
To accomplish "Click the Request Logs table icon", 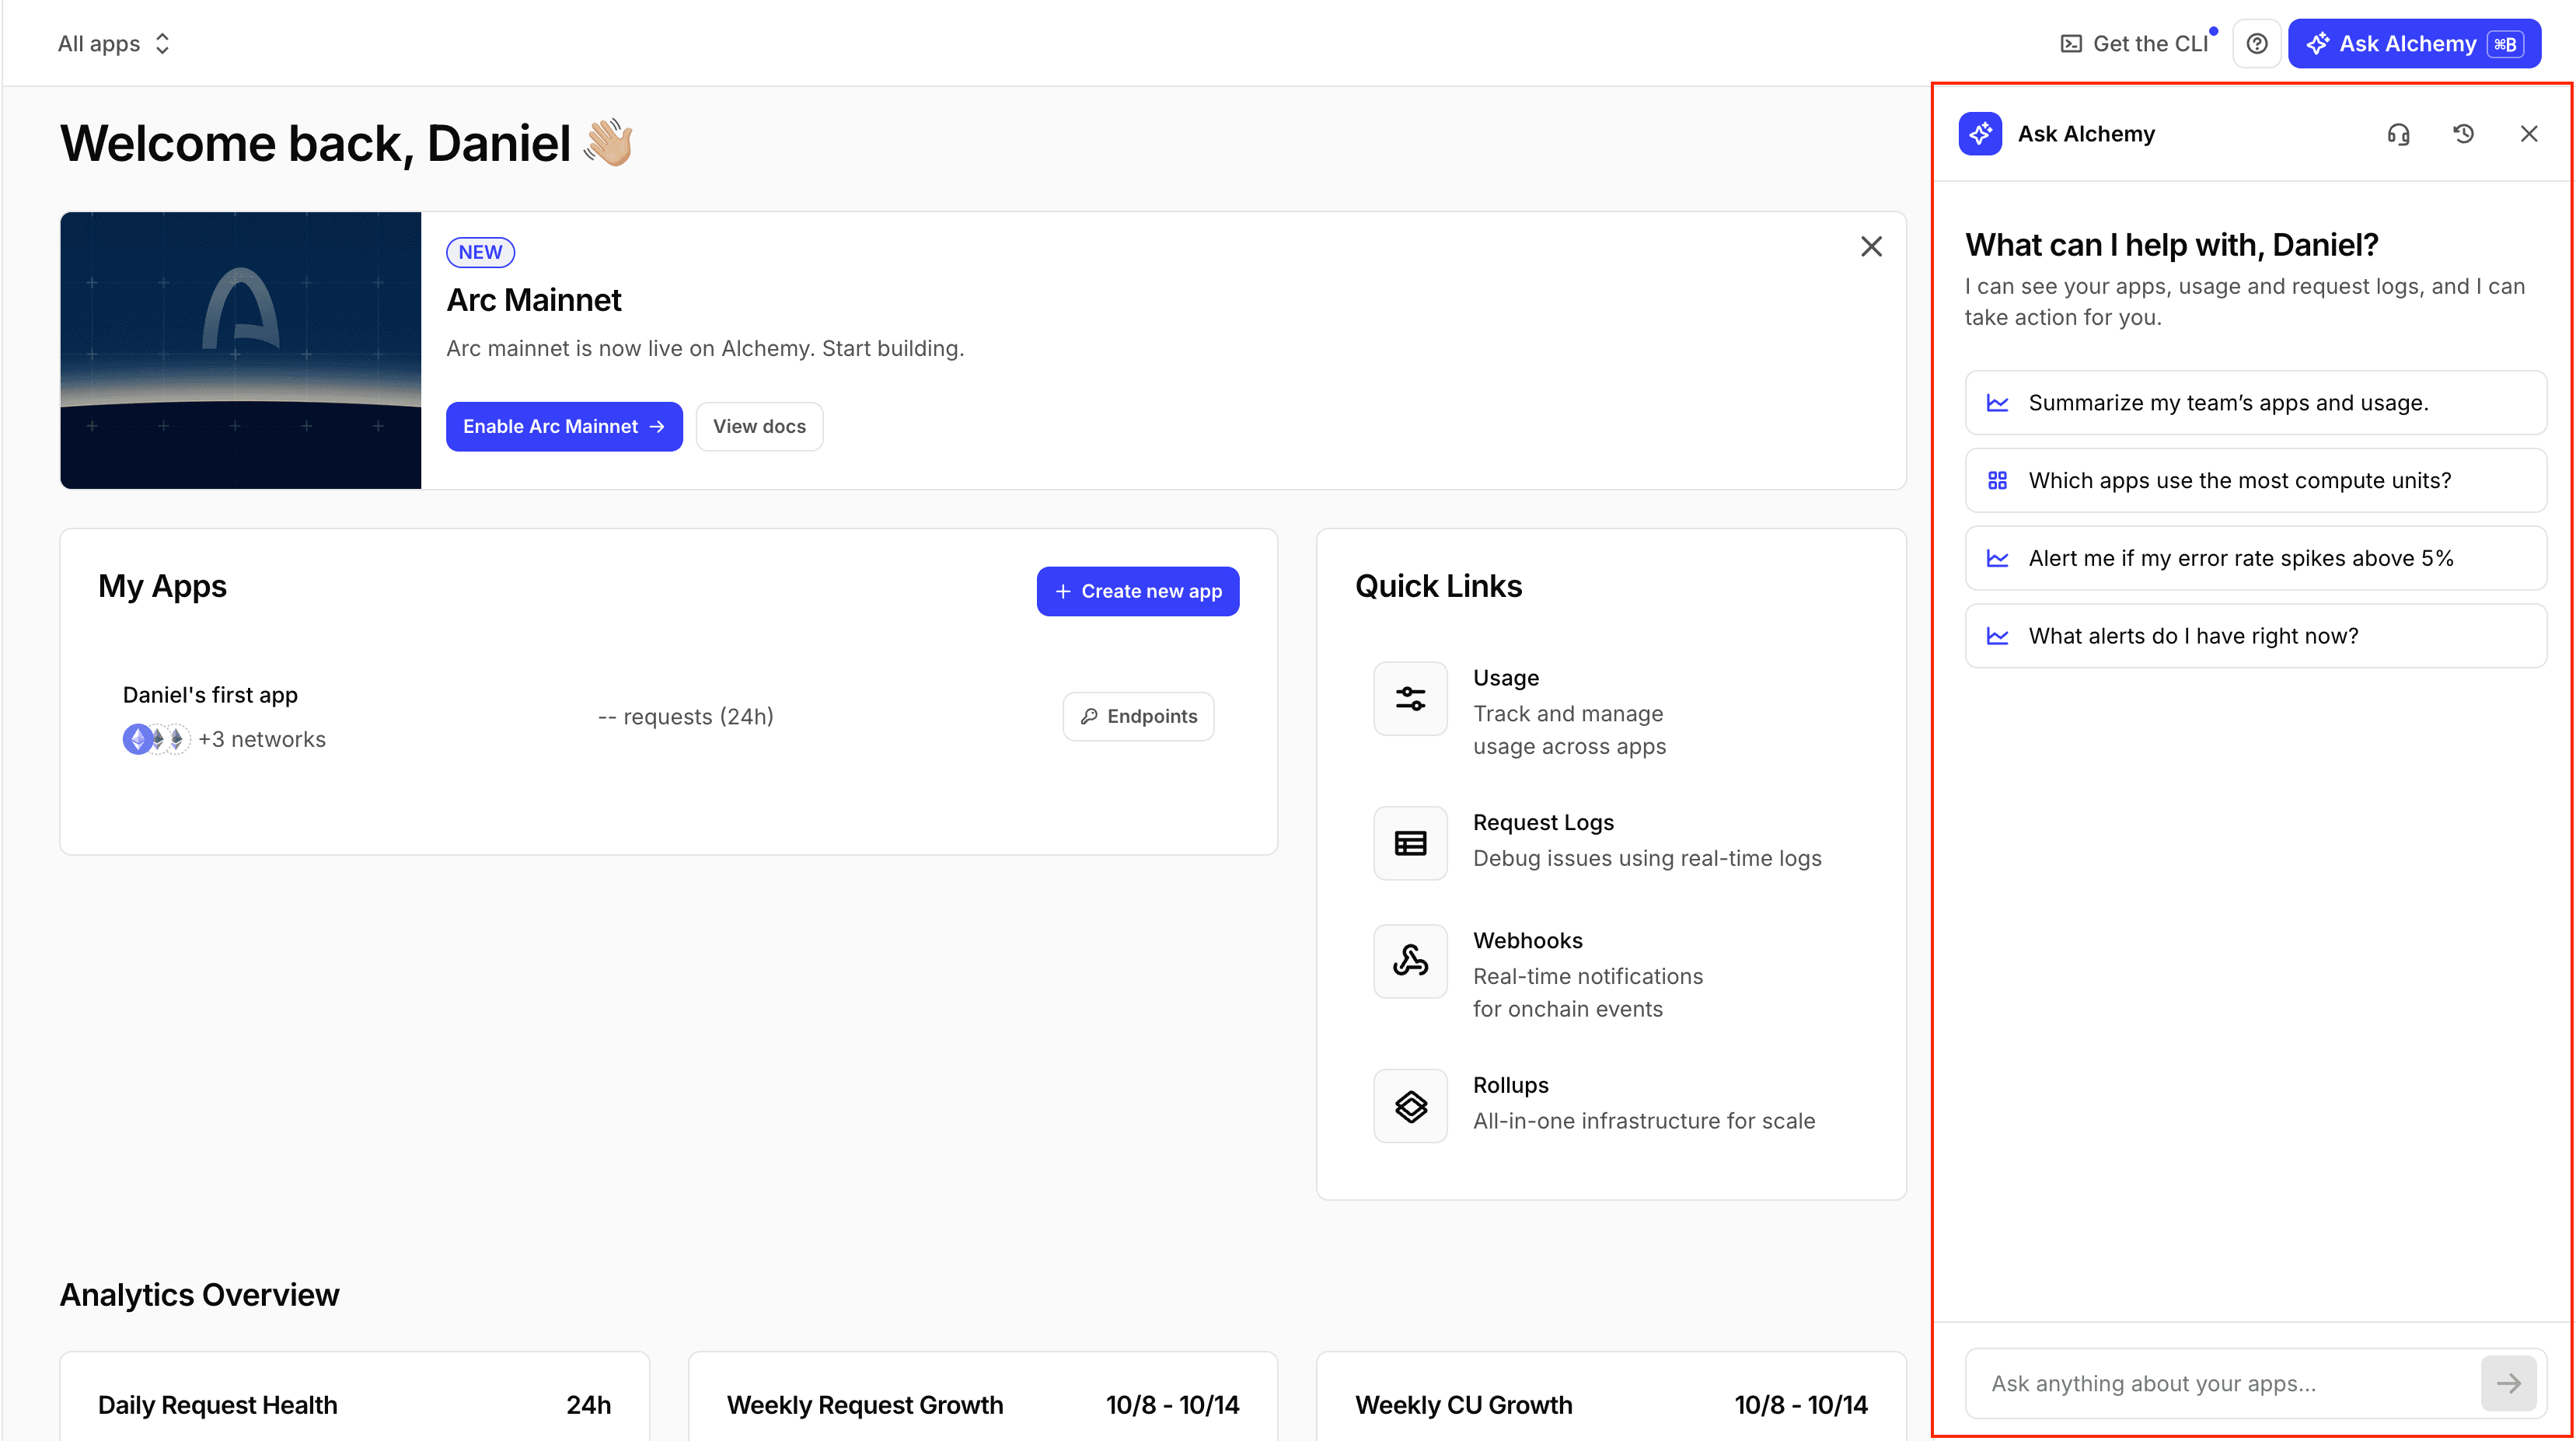I will tap(1410, 844).
